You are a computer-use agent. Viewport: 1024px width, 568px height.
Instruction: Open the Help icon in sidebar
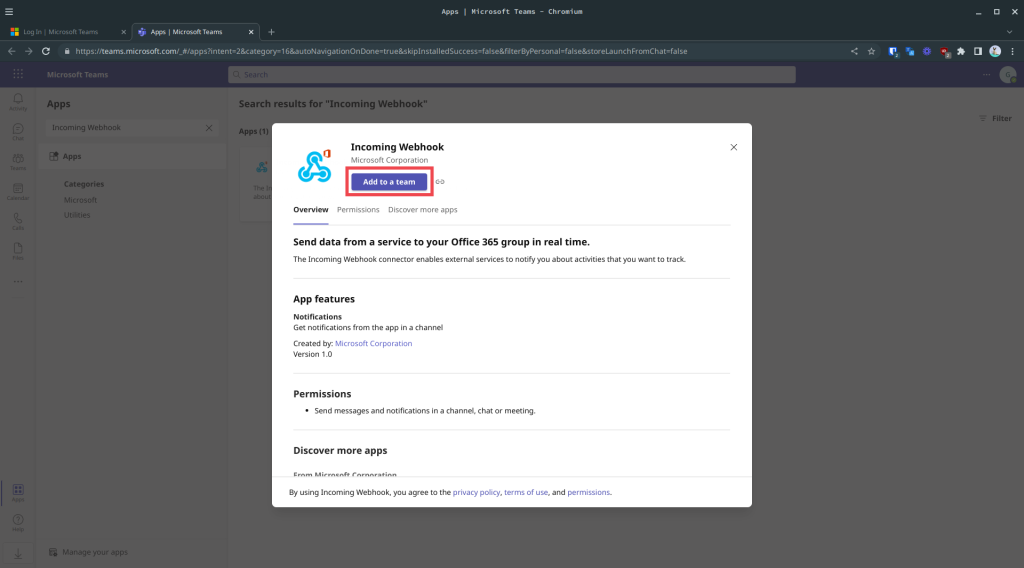[x=18, y=523]
